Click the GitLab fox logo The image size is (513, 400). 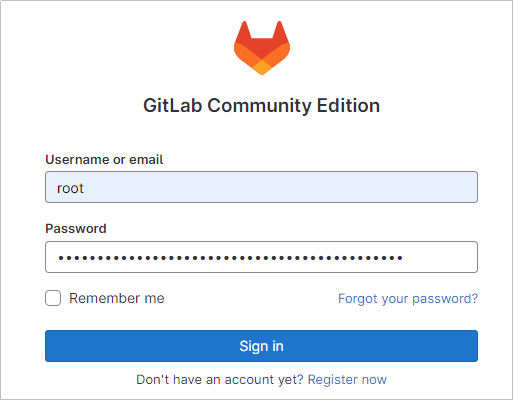point(262,48)
